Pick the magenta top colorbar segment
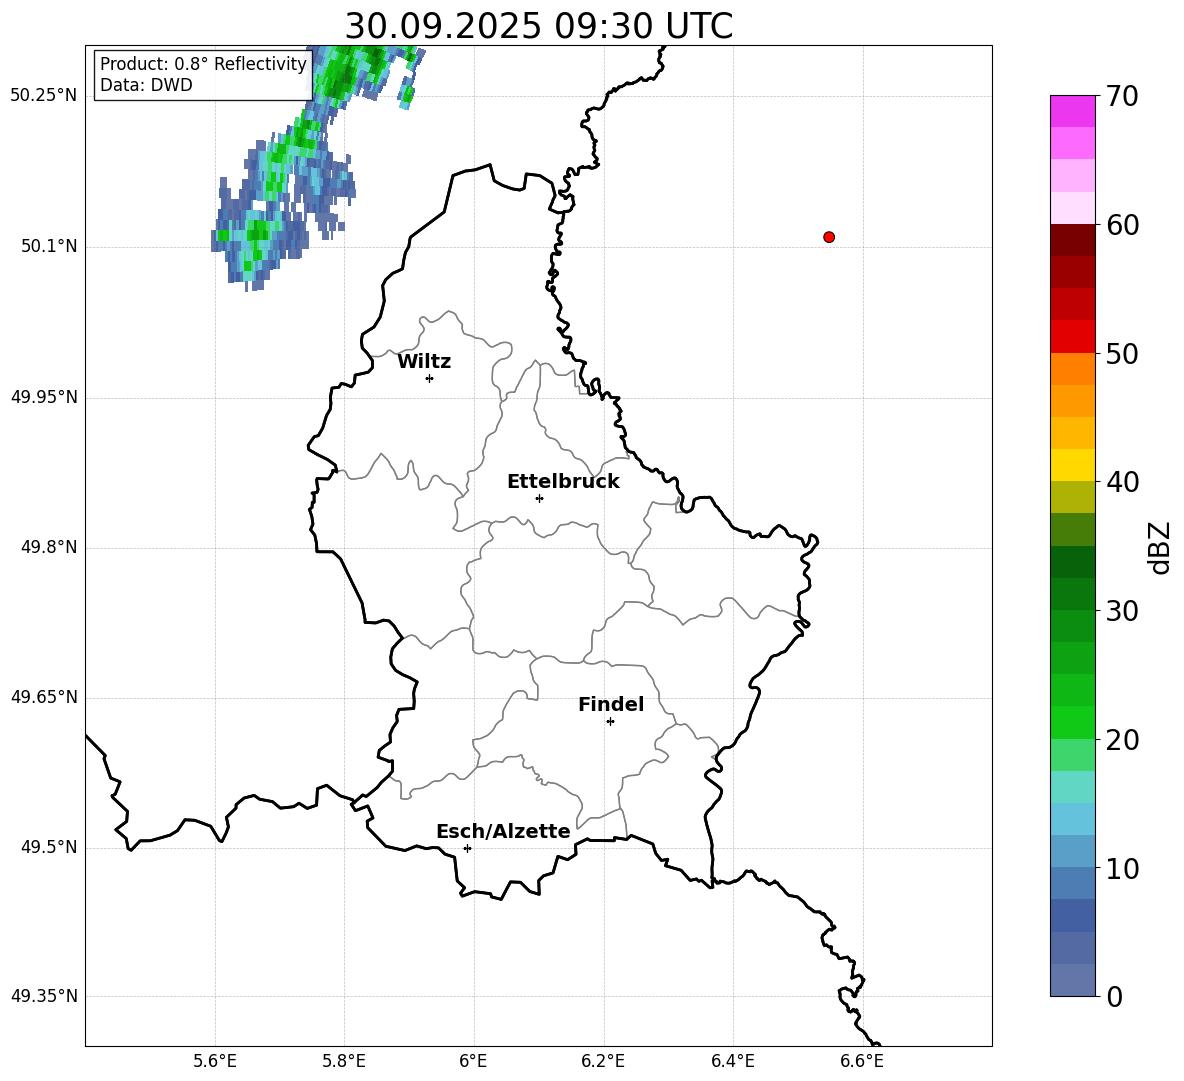 [1072, 112]
